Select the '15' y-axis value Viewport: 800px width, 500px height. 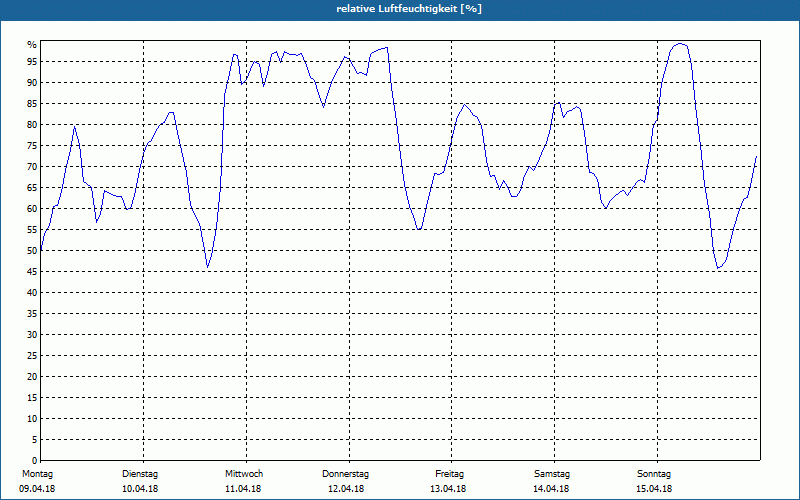coord(32,397)
